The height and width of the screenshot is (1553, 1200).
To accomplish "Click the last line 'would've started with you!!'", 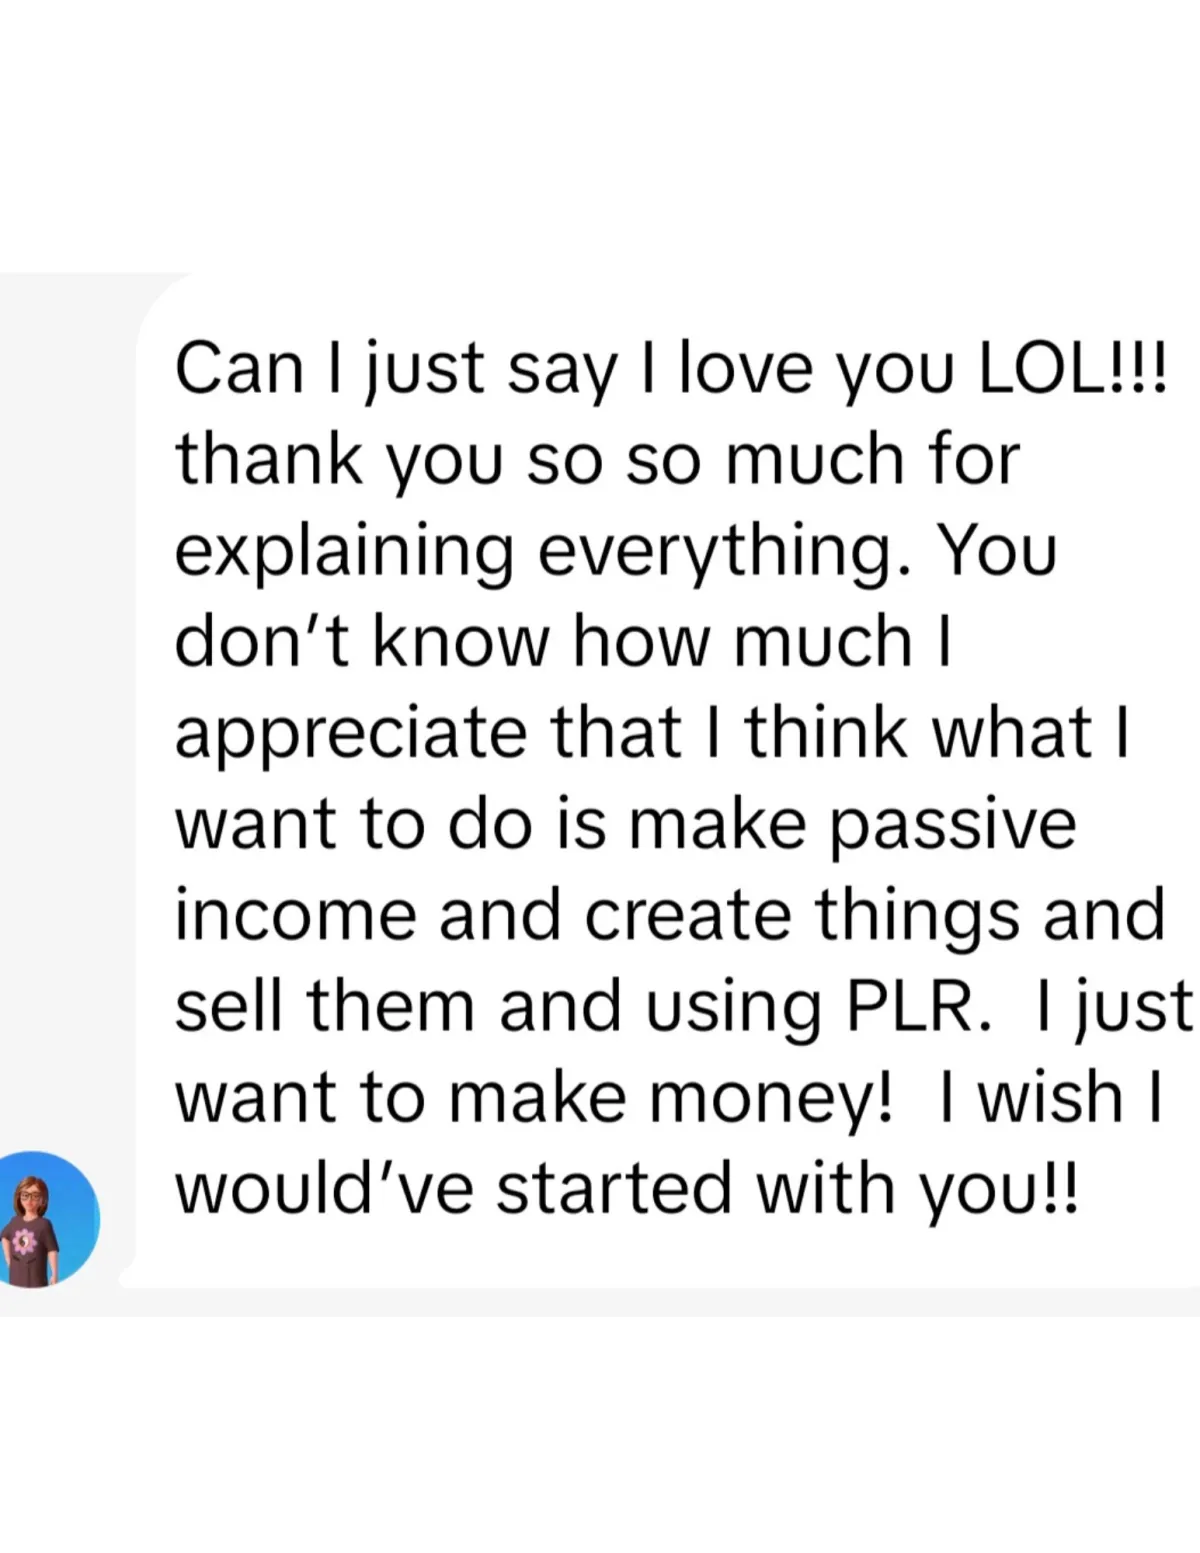I will tap(627, 1190).
